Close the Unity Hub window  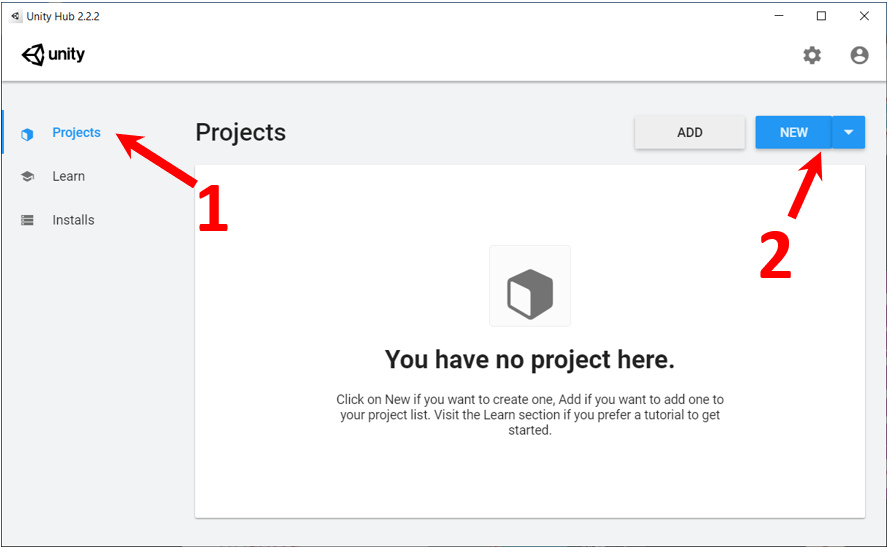click(x=864, y=16)
